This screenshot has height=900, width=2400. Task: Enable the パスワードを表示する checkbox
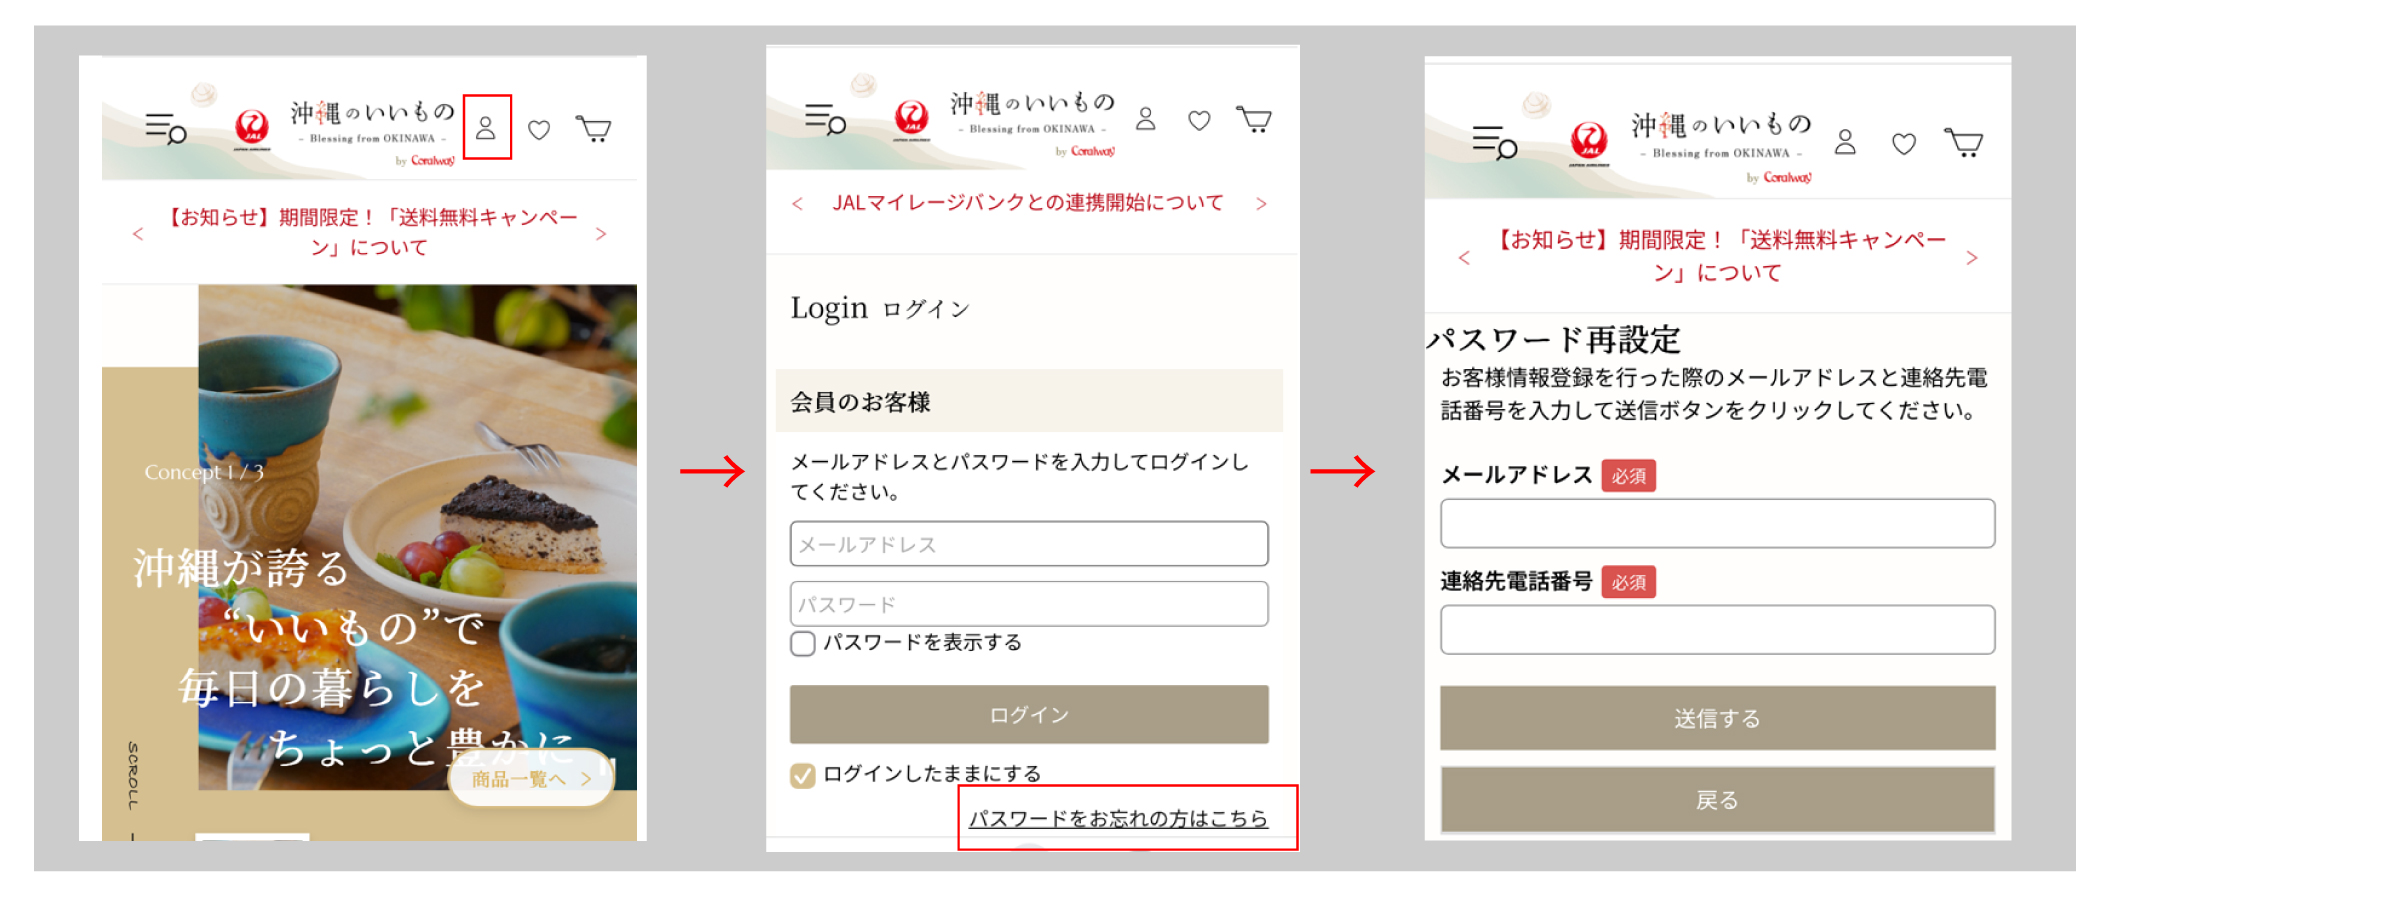pyautogui.click(x=803, y=643)
